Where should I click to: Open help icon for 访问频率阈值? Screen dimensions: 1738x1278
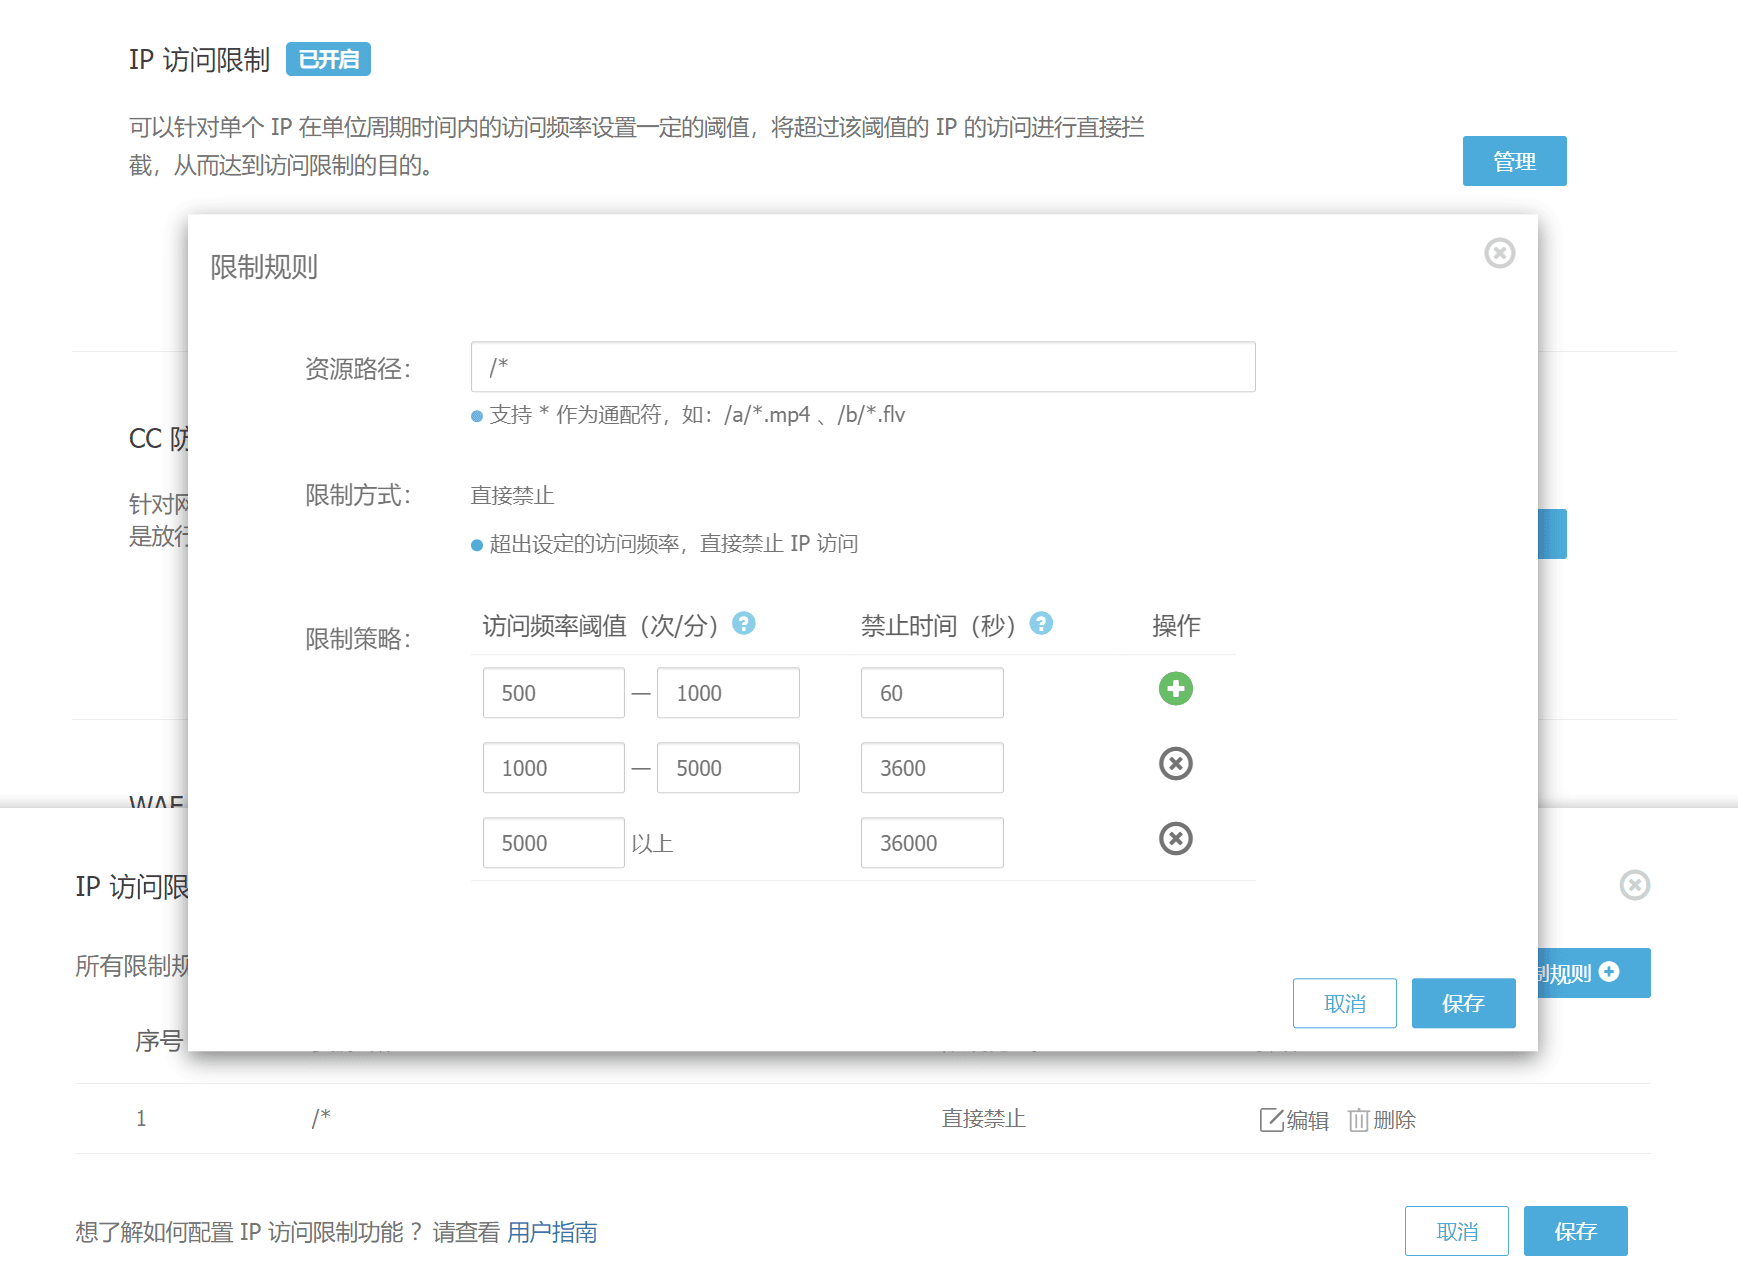coord(743,623)
